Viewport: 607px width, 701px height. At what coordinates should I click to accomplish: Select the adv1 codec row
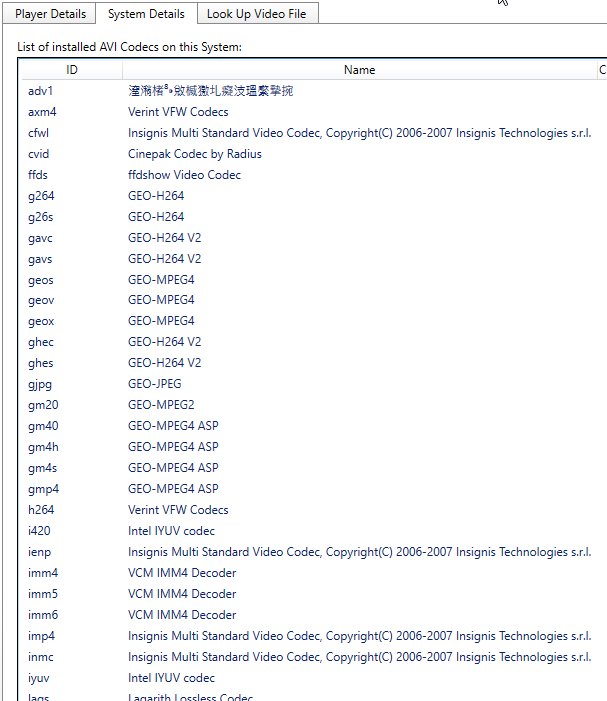pos(314,91)
